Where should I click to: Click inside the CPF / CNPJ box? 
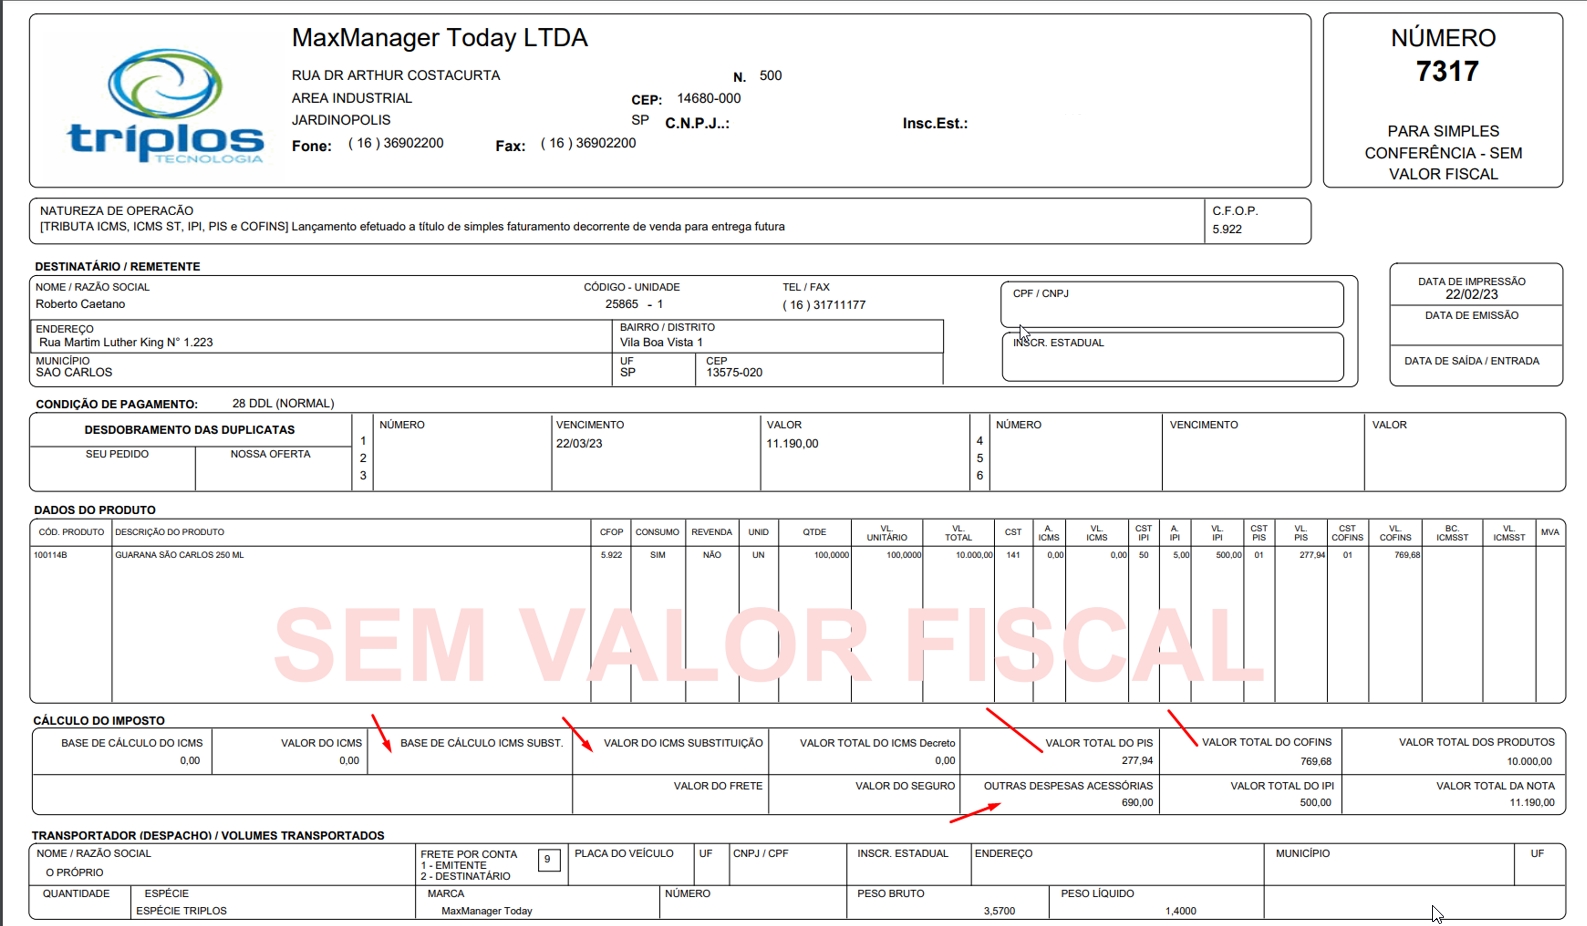(x=1172, y=304)
